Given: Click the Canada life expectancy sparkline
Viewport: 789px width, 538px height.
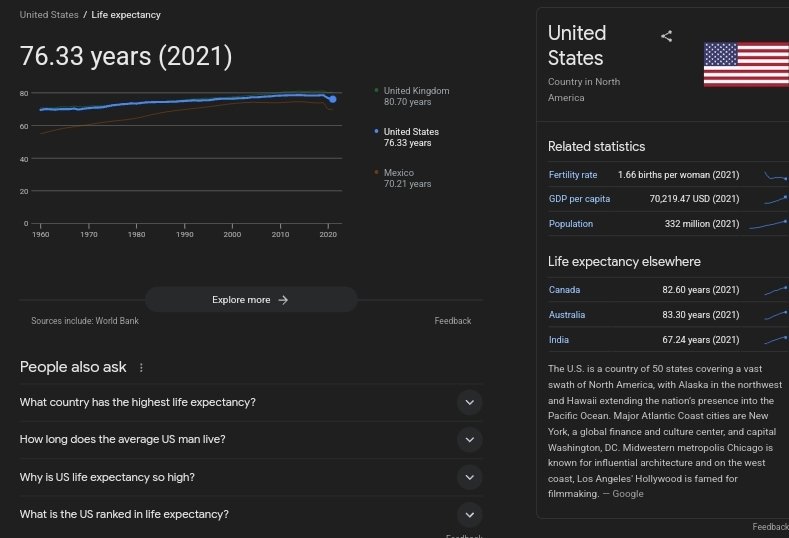Looking at the screenshot, I should [x=775, y=290].
